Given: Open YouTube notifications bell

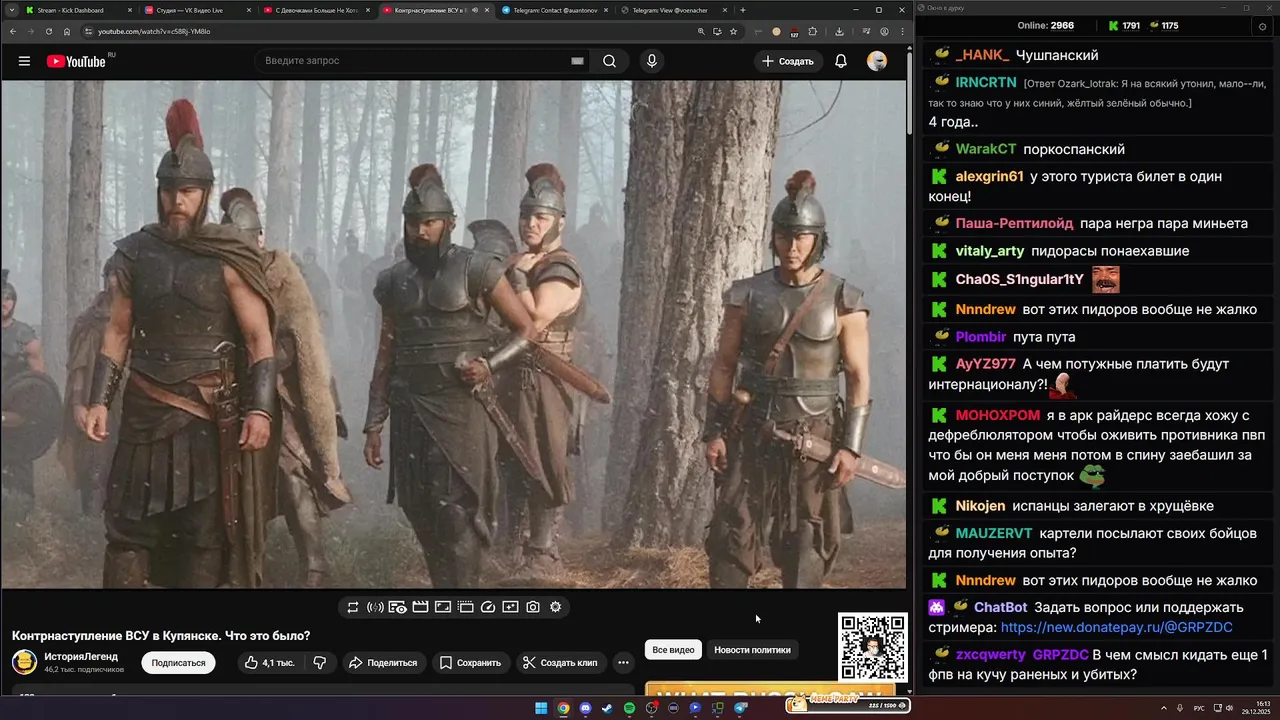Looking at the screenshot, I should coord(841,61).
